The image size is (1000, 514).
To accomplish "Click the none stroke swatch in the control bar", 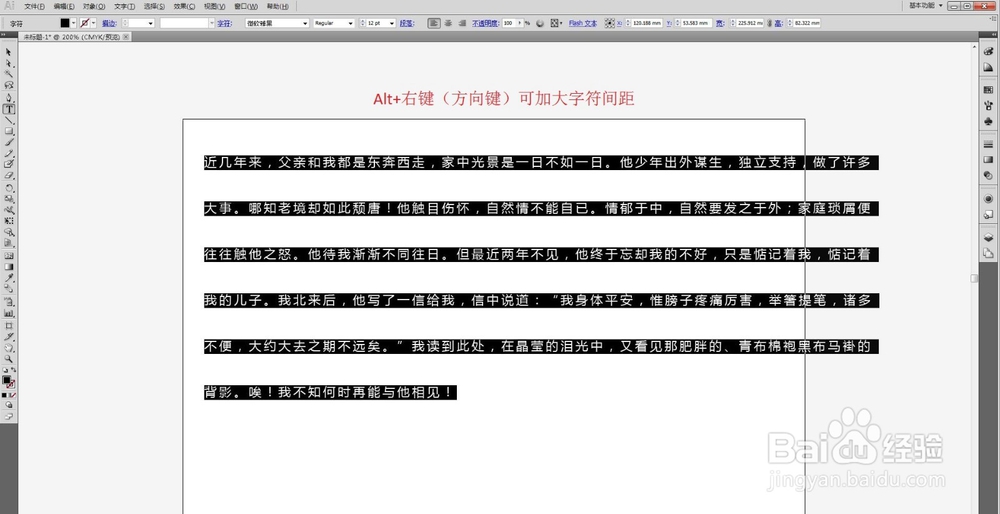I will [84, 23].
